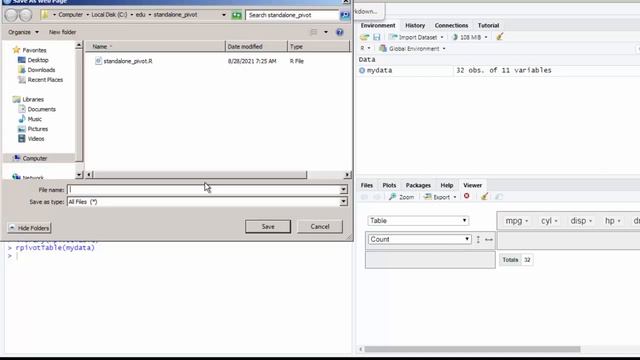Select Music library
The image size is (640, 360).
tap(34, 119)
